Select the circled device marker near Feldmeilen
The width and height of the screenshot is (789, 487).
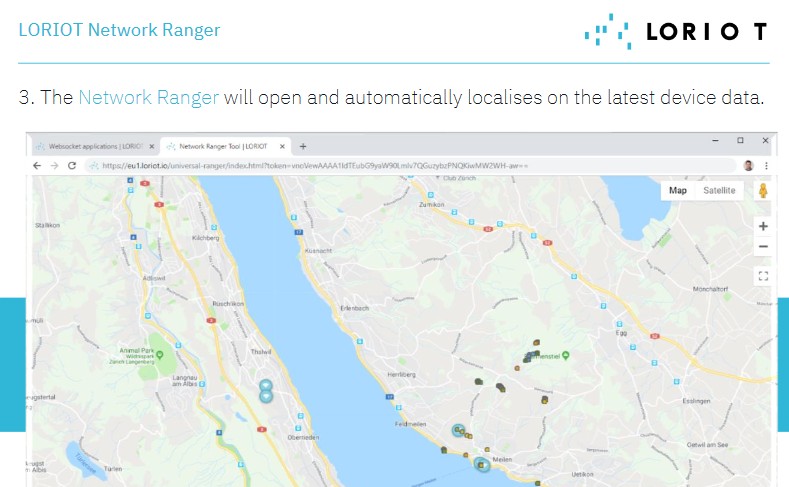[457, 430]
